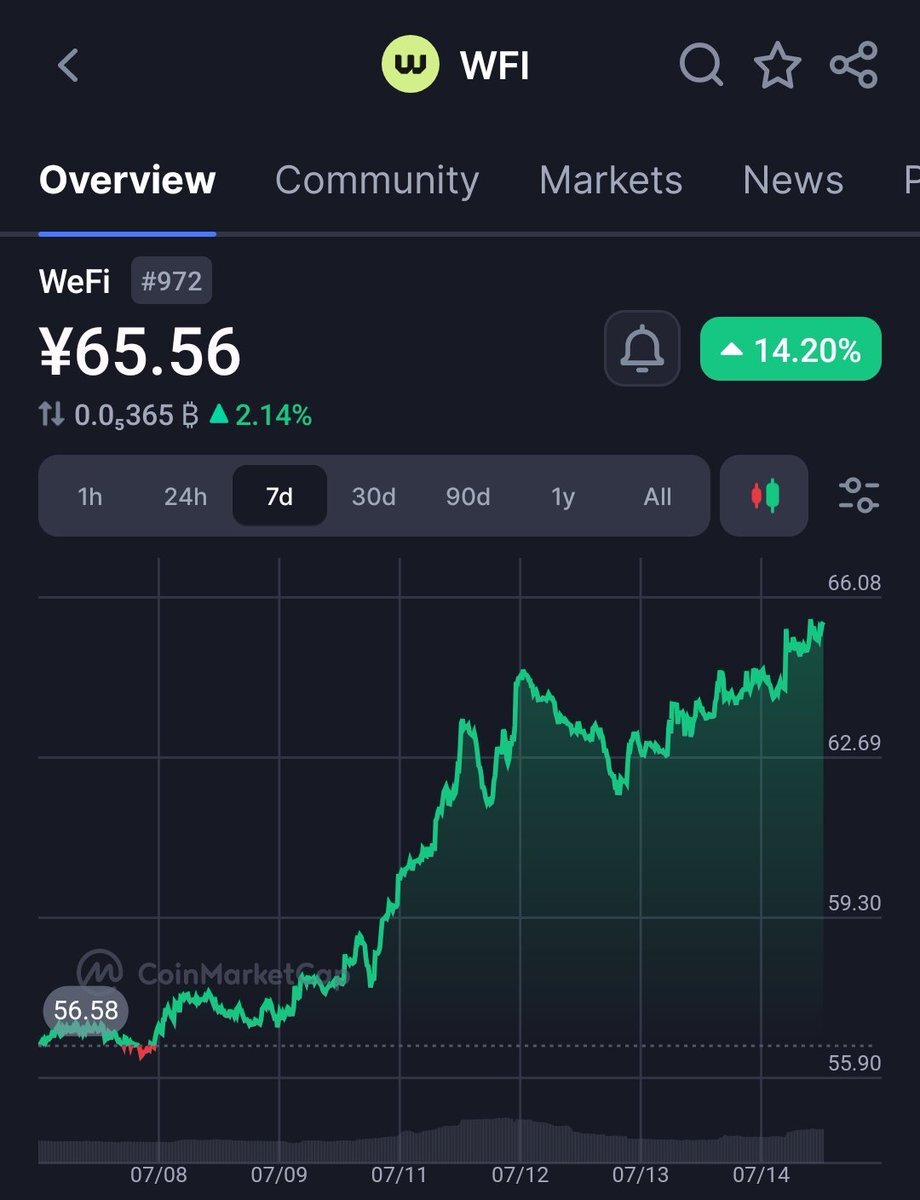Set a price alert with bell icon

(642, 349)
